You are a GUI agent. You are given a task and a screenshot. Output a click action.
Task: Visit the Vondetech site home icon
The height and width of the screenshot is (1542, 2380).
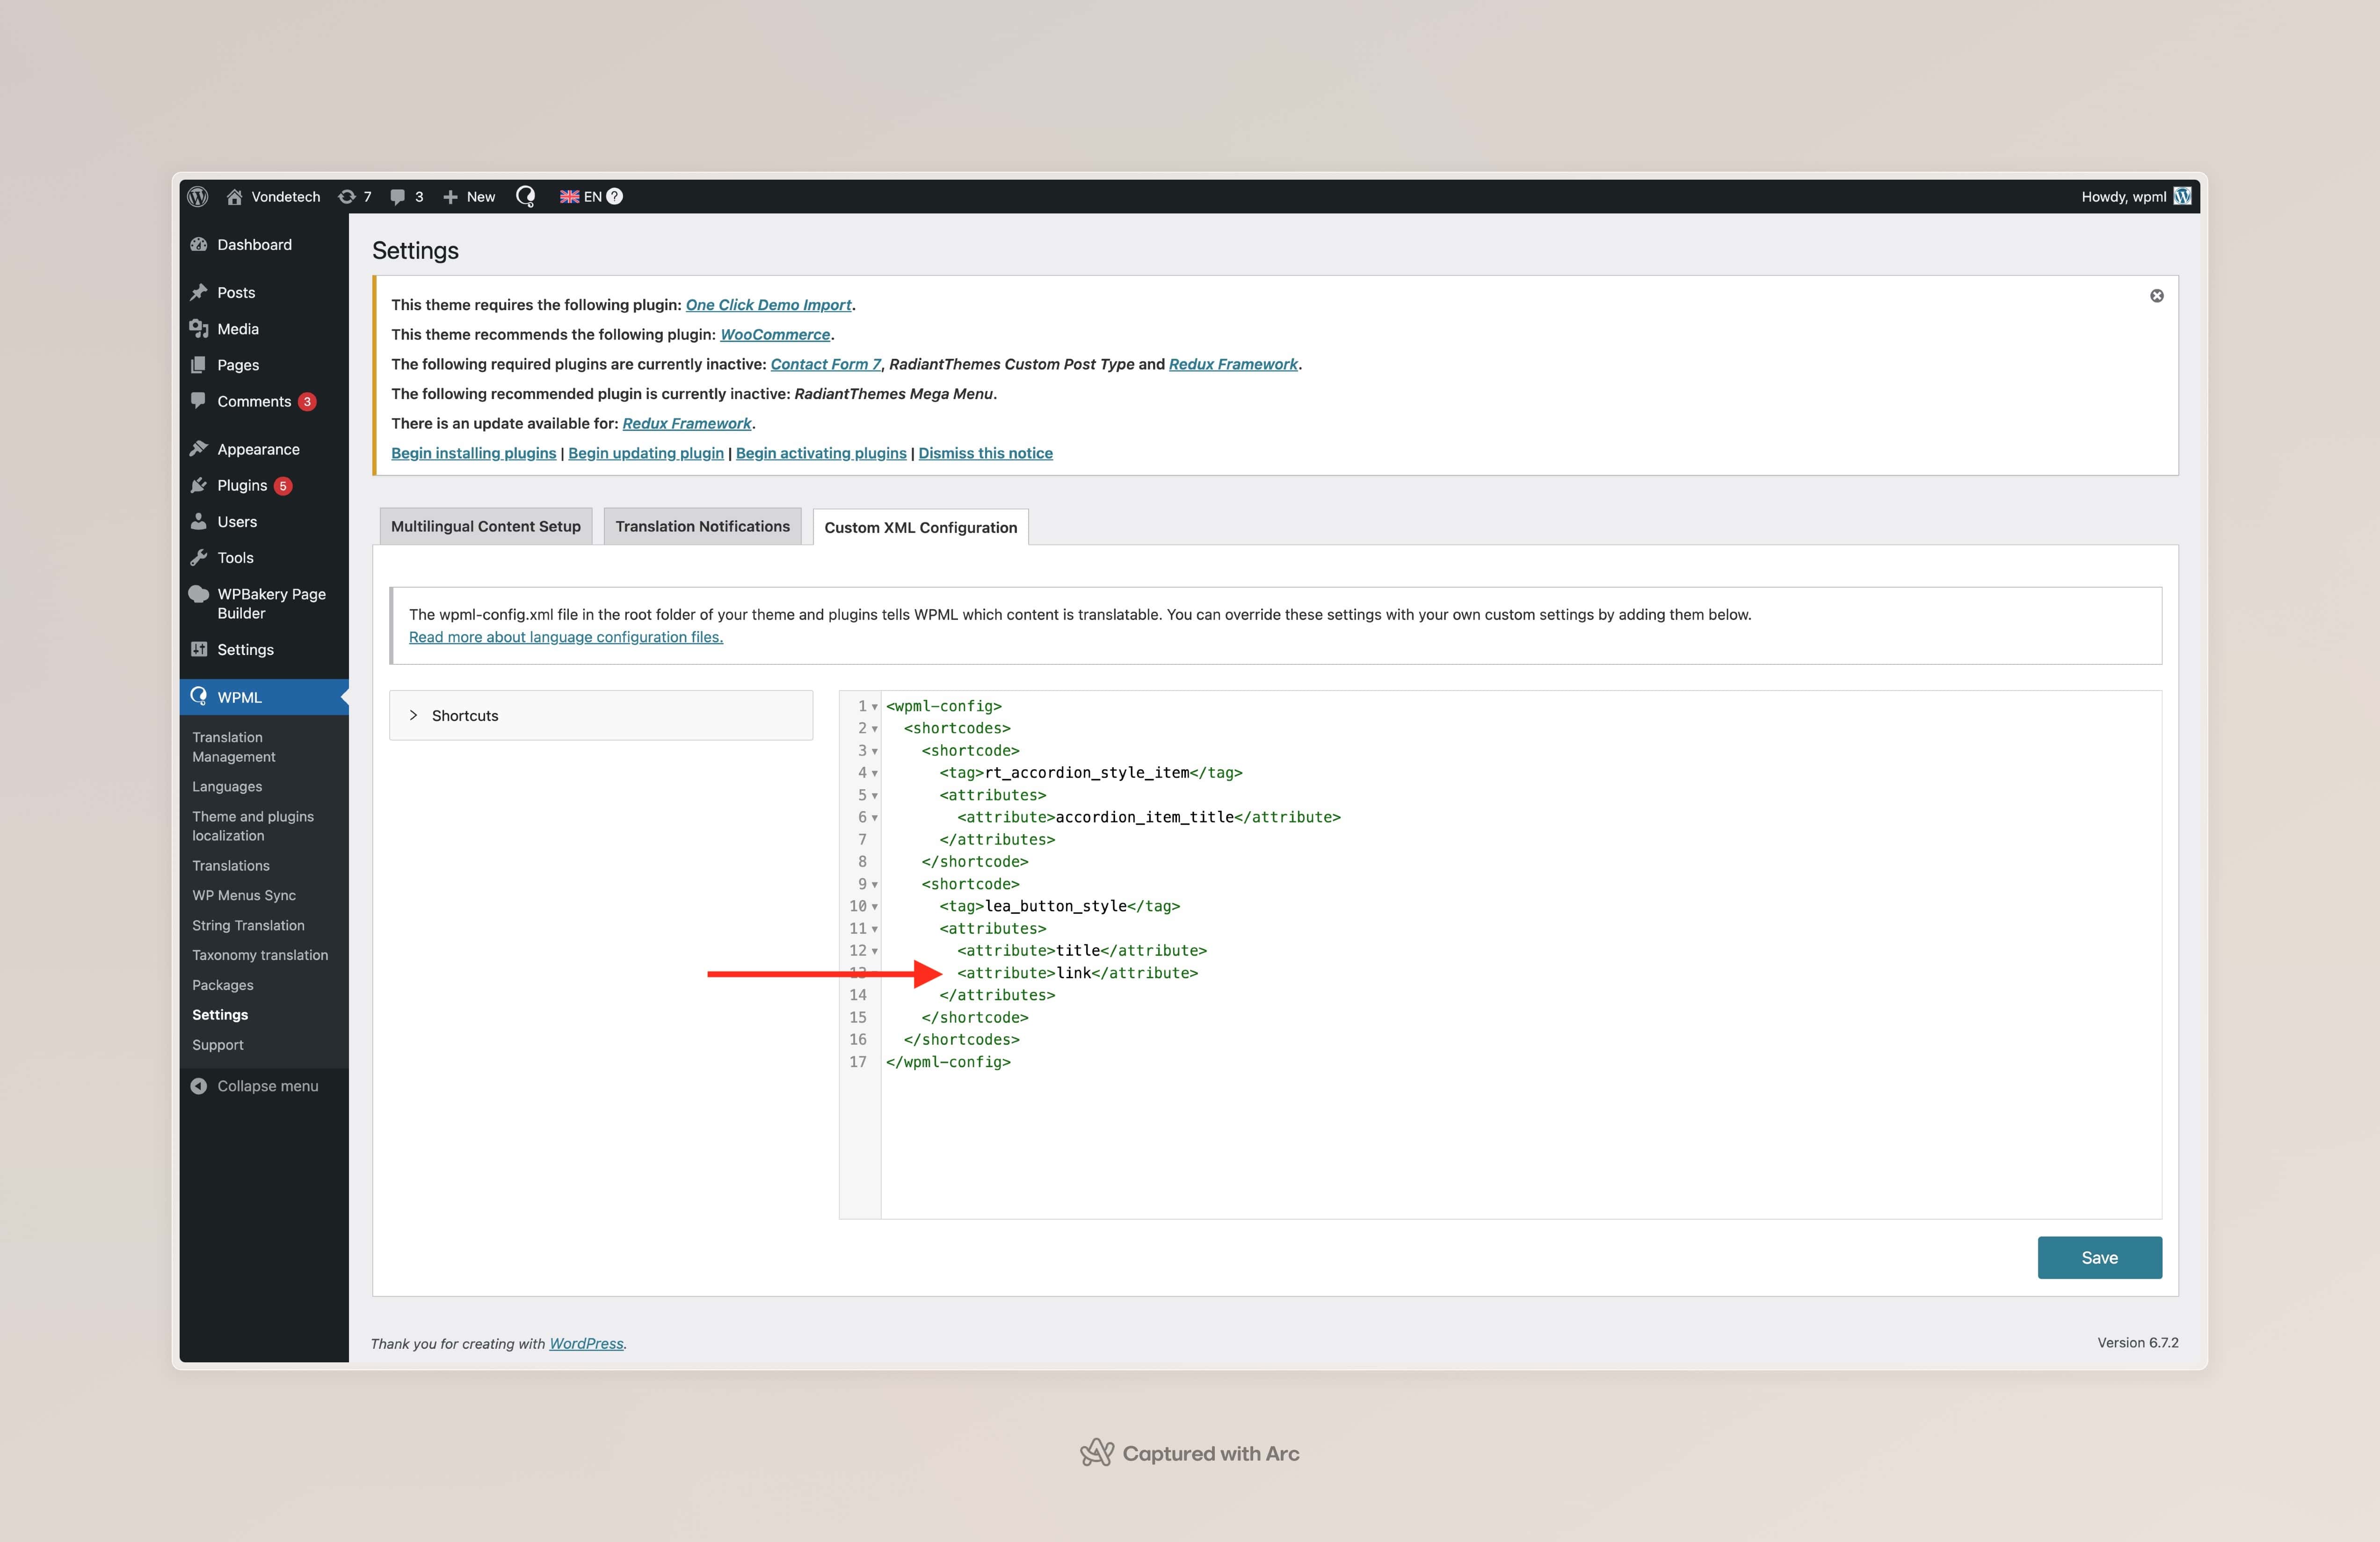click(234, 197)
